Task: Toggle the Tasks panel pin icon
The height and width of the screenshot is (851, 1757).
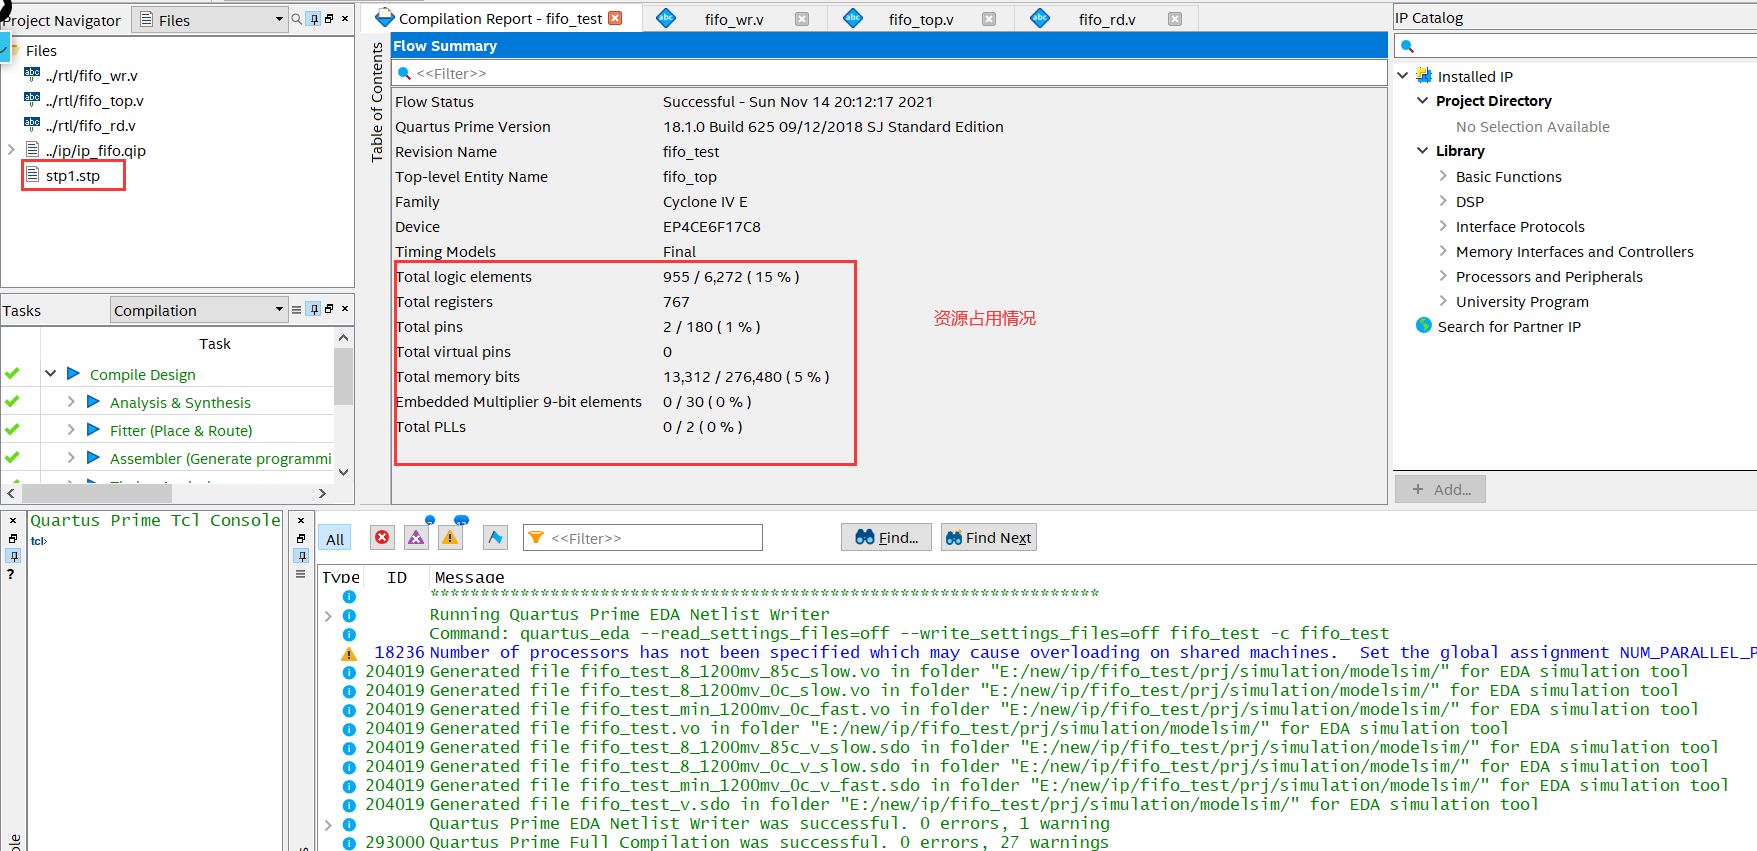Action: tap(314, 310)
